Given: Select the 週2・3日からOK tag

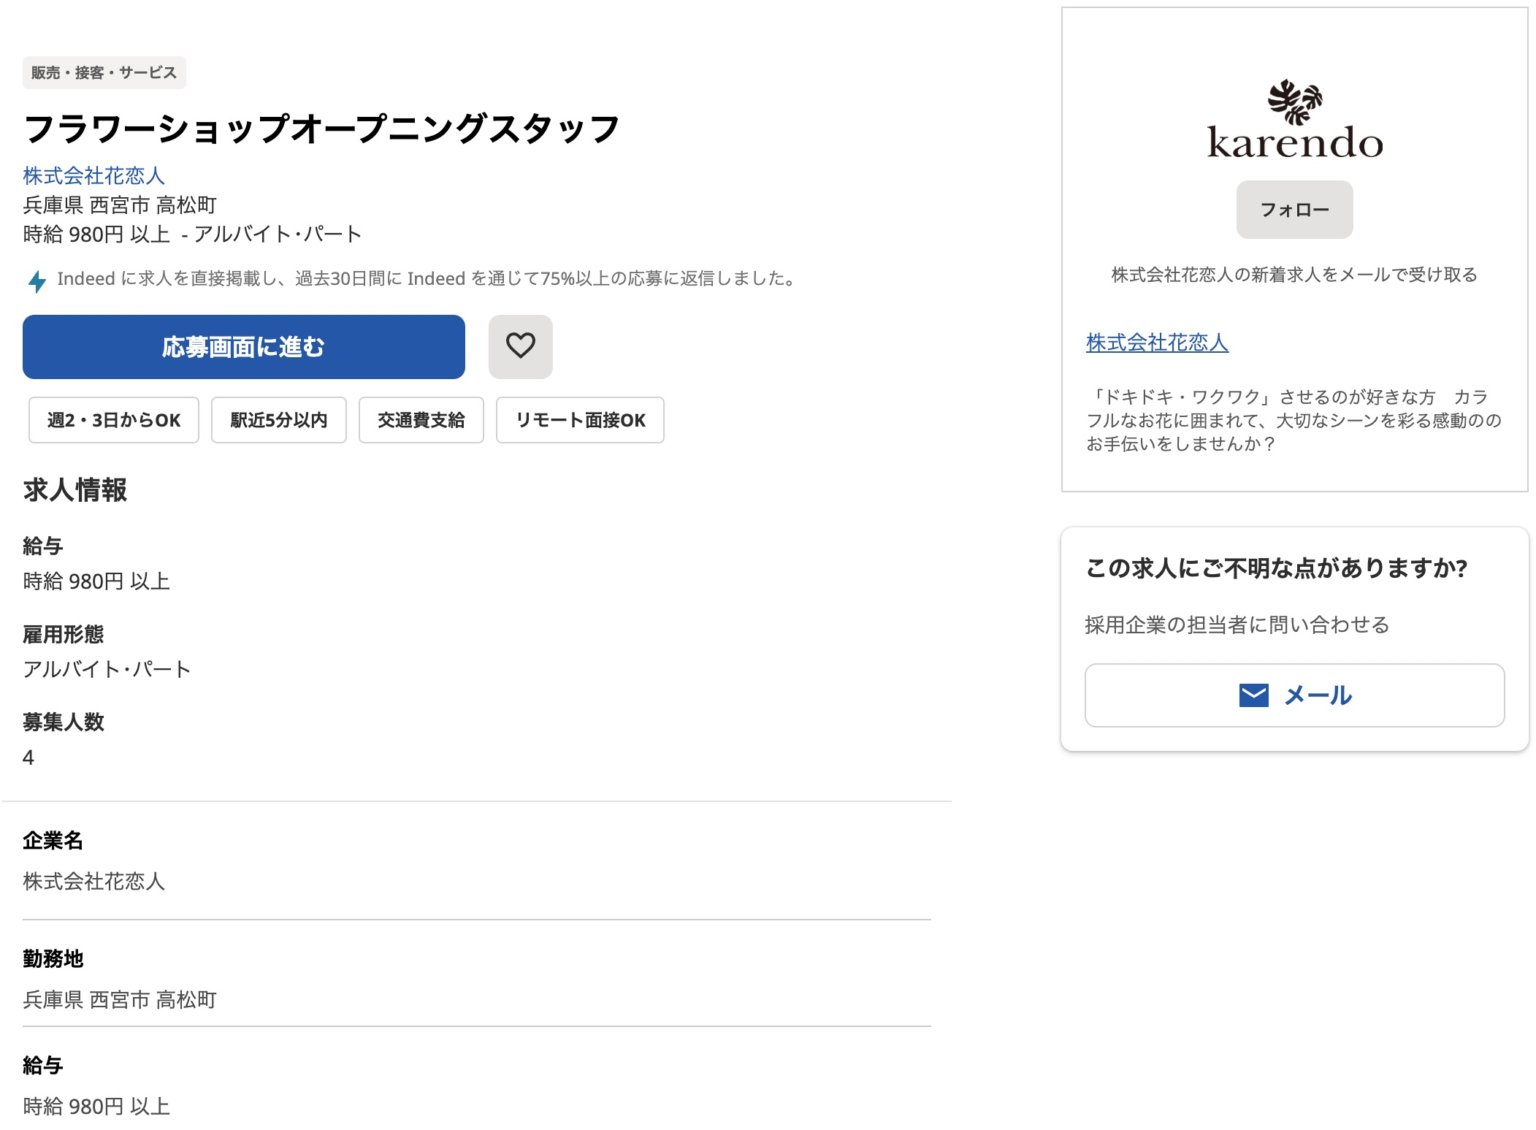Looking at the screenshot, I should pos(113,420).
